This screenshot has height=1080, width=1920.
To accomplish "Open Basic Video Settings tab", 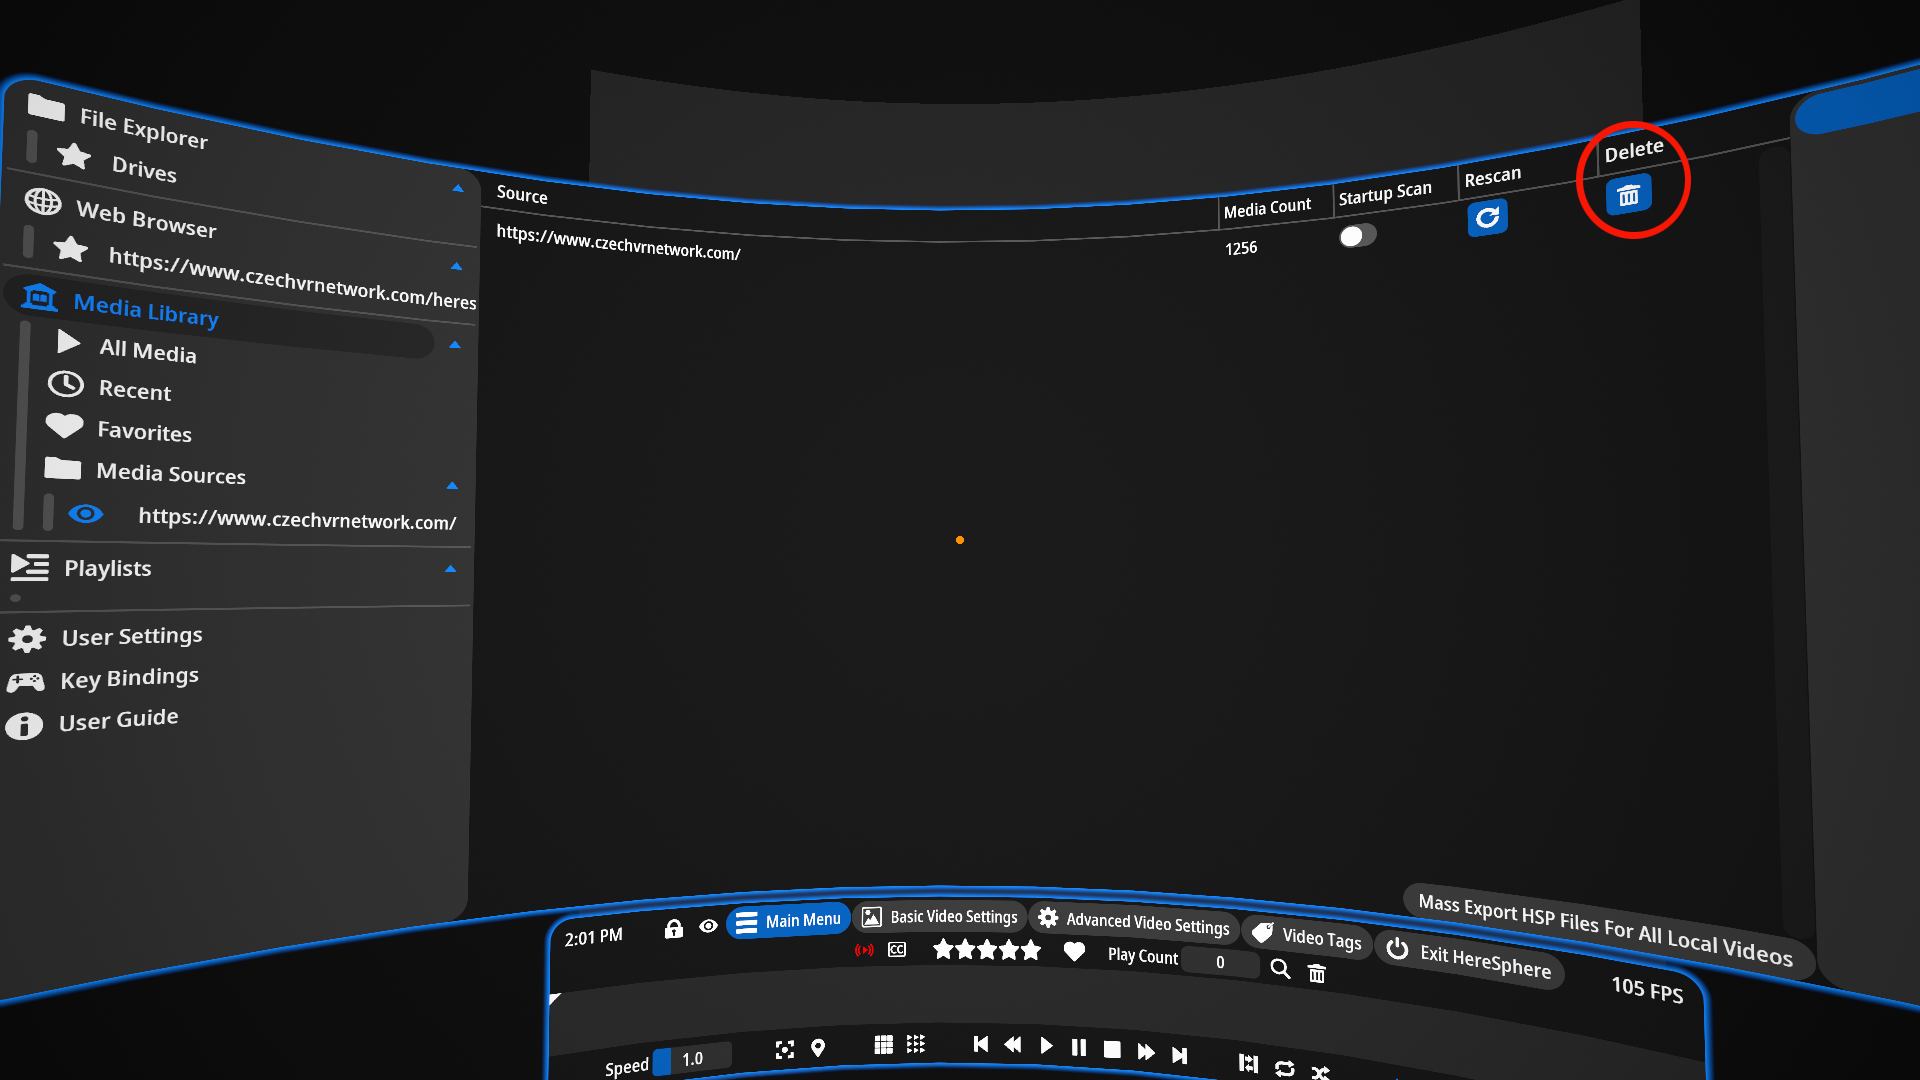I will [x=939, y=918].
